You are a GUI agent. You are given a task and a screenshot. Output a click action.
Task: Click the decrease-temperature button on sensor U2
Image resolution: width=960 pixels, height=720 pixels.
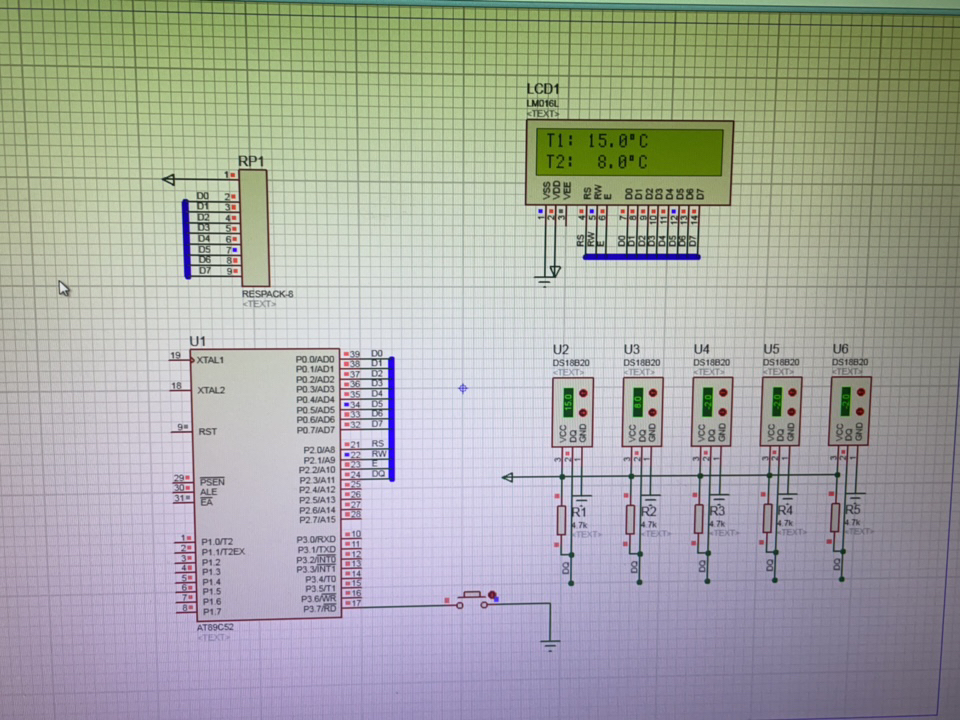pos(583,413)
